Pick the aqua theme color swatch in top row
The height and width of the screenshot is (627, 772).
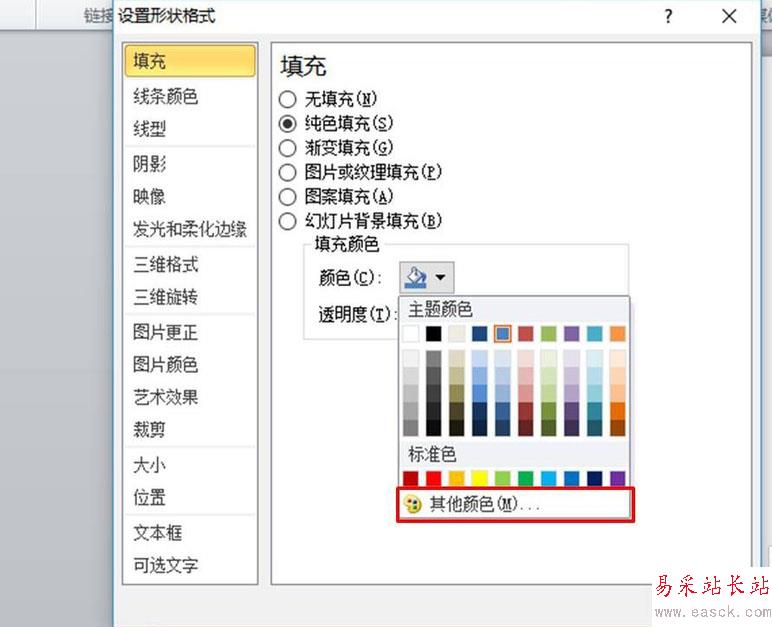[x=595, y=333]
